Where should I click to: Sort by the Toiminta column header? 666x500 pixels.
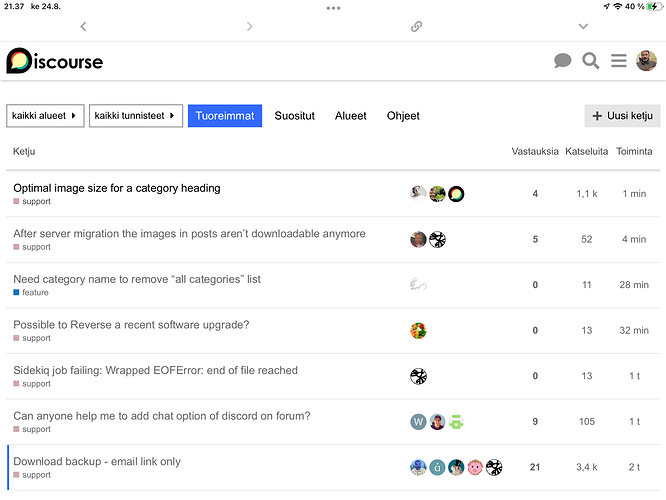(634, 151)
